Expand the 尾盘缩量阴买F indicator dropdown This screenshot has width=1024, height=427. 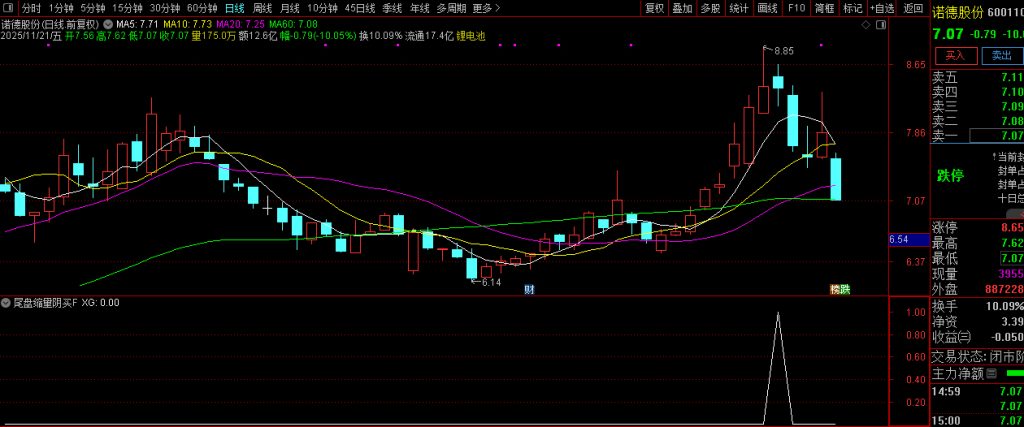[6, 302]
